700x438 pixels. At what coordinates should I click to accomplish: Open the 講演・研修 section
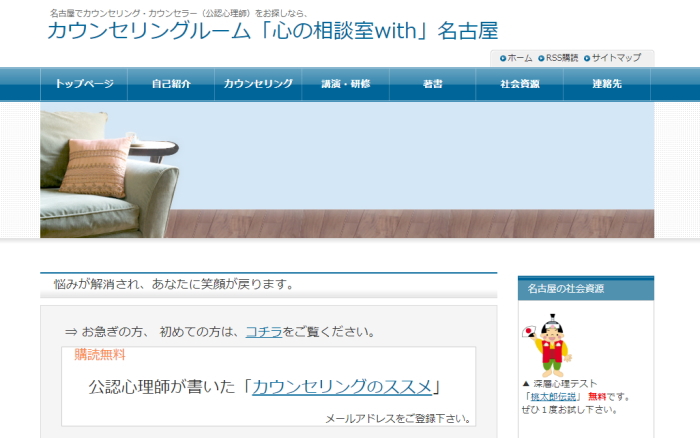[346, 84]
